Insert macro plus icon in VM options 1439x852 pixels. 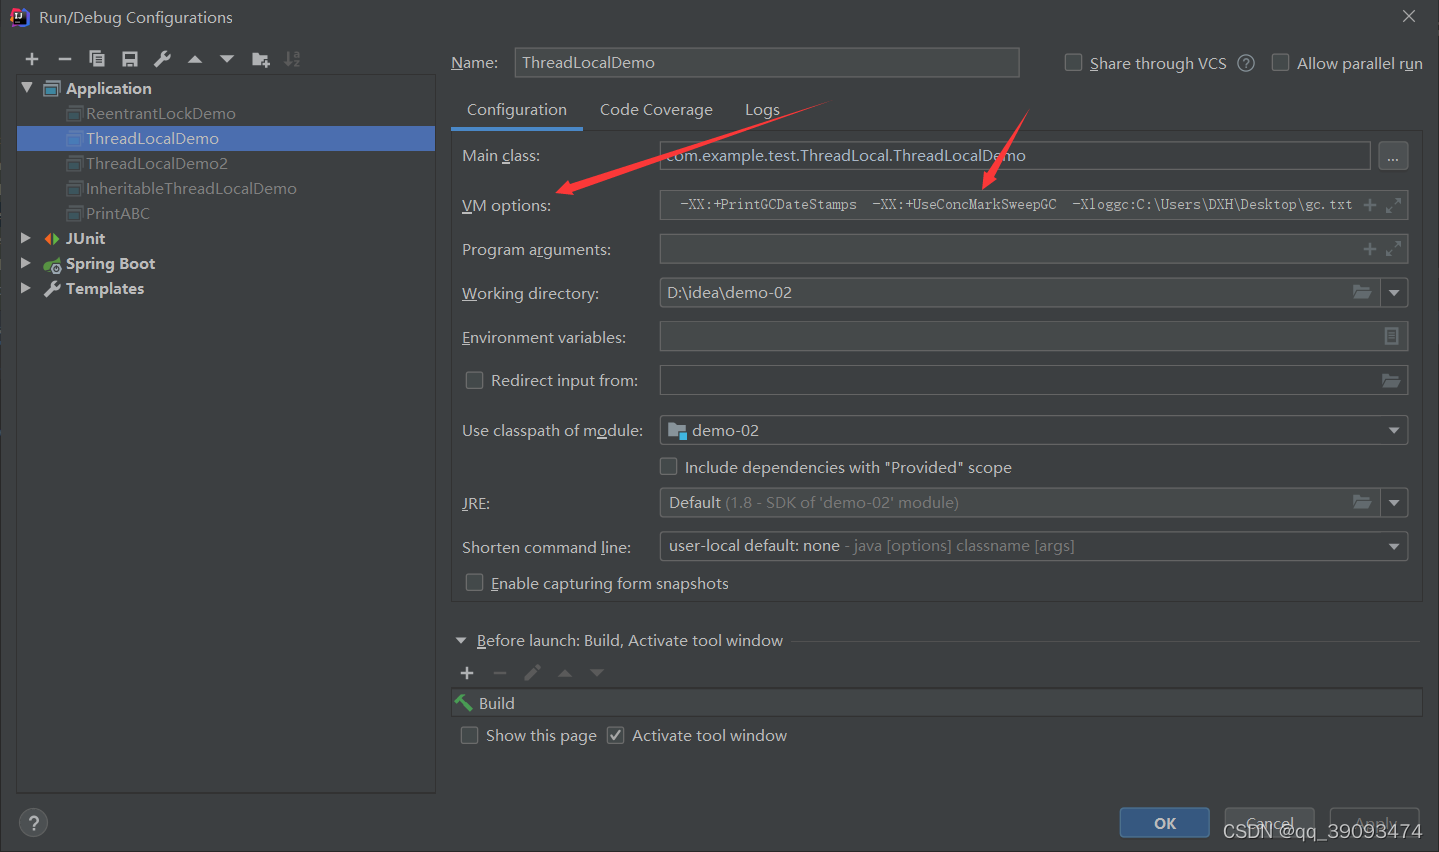click(x=1370, y=205)
